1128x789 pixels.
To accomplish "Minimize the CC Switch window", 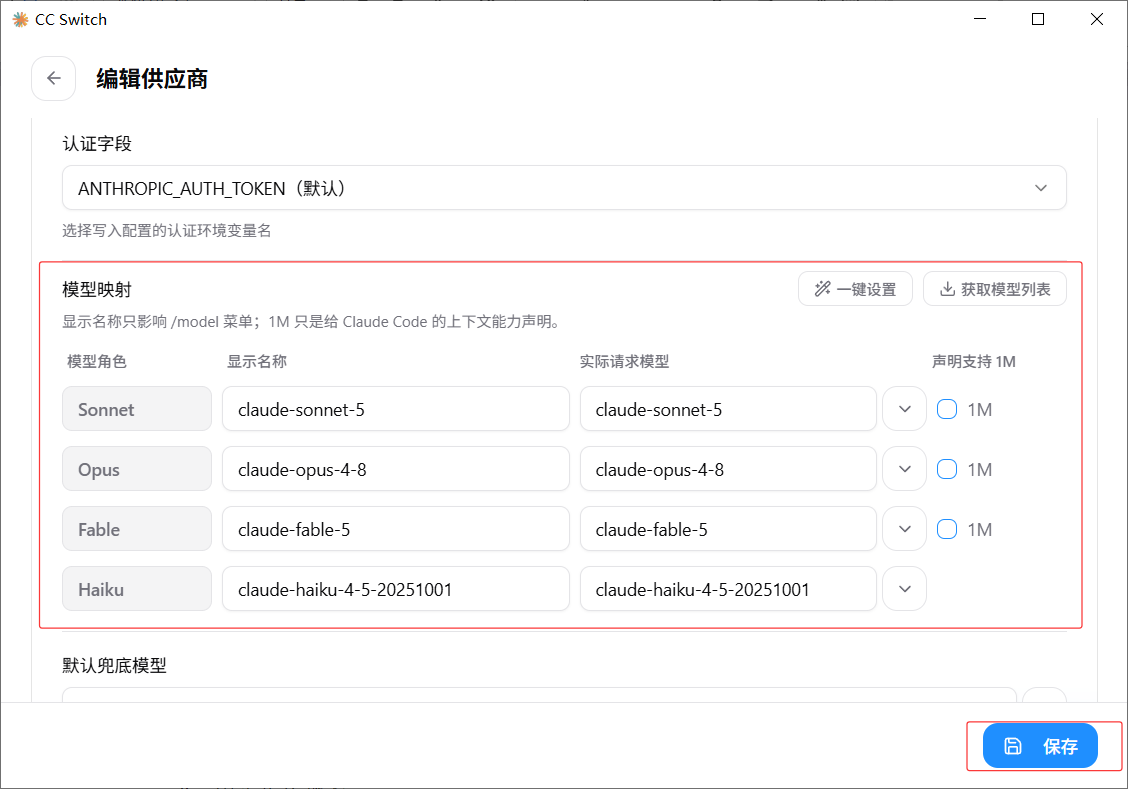I will 980,19.
